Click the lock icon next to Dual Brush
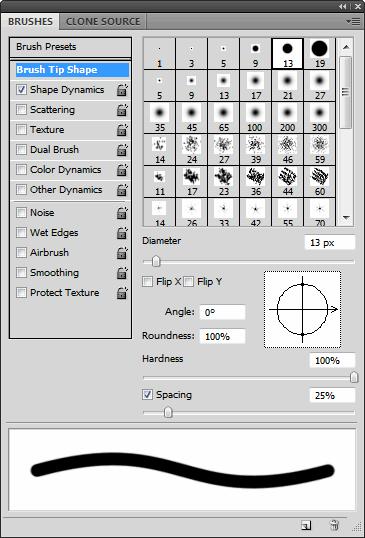Viewport: 365px width, 538px height. click(122, 150)
